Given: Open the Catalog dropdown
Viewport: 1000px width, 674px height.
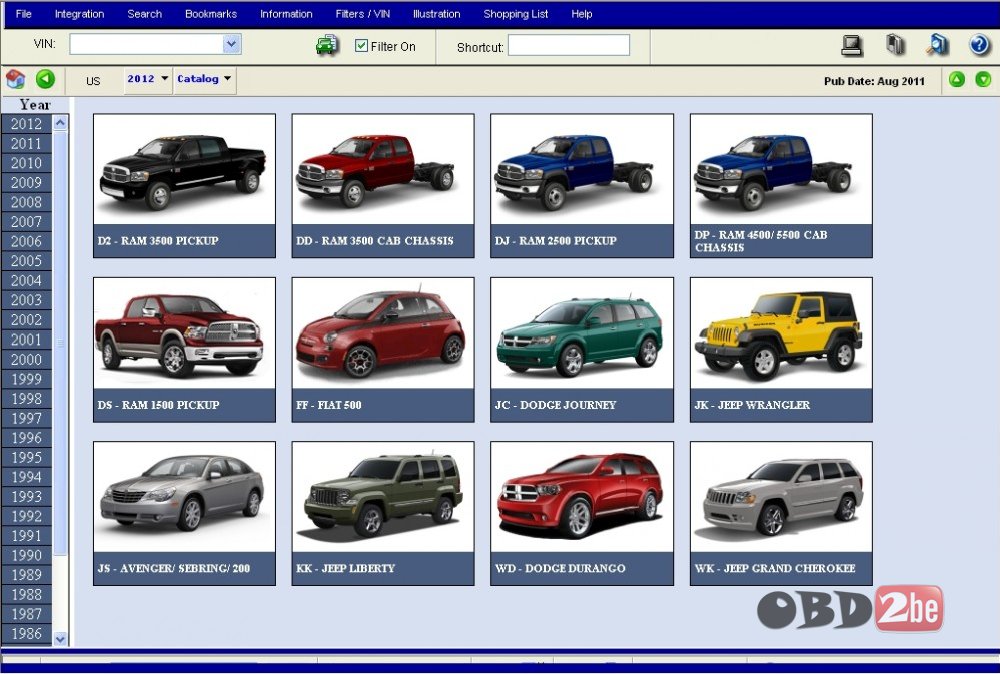Looking at the screenshot, I should pyautogui.click(x=205, y=80).
